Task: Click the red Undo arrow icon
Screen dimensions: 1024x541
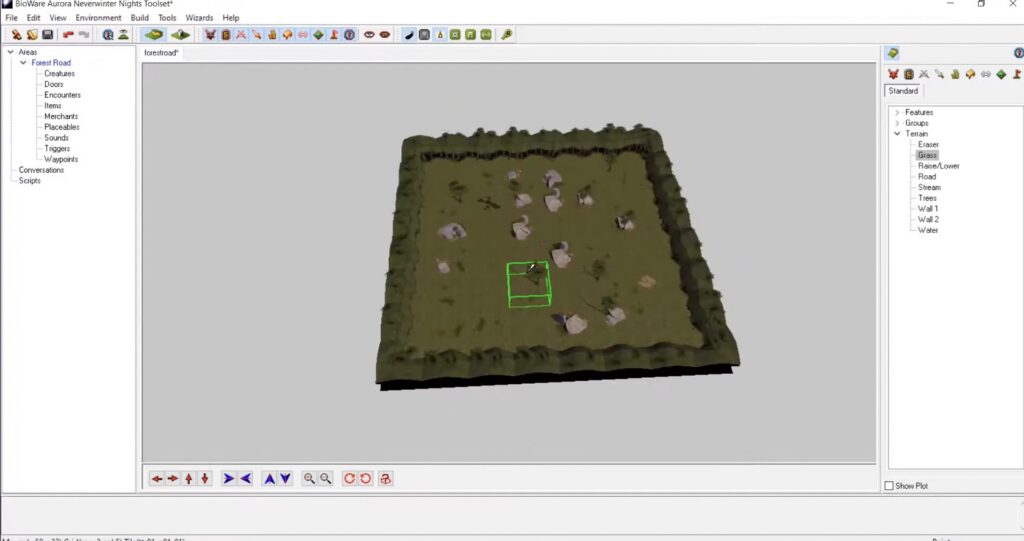Action: pyautogui.click(x=67, y=35)
